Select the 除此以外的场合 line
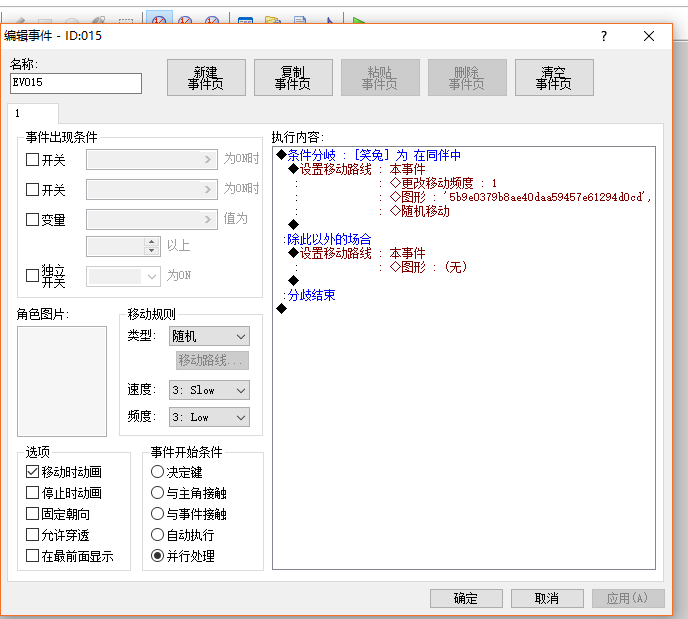This screenshot has width=688, height=619. 327,239
